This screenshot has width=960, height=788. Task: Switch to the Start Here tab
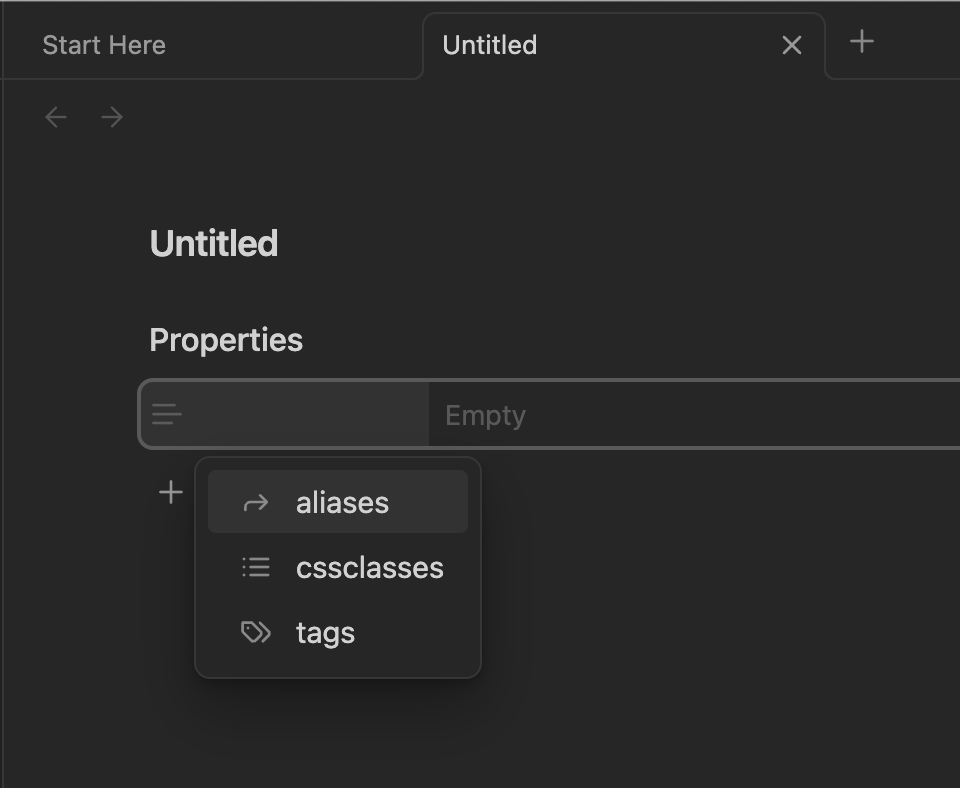coord(104,45)
